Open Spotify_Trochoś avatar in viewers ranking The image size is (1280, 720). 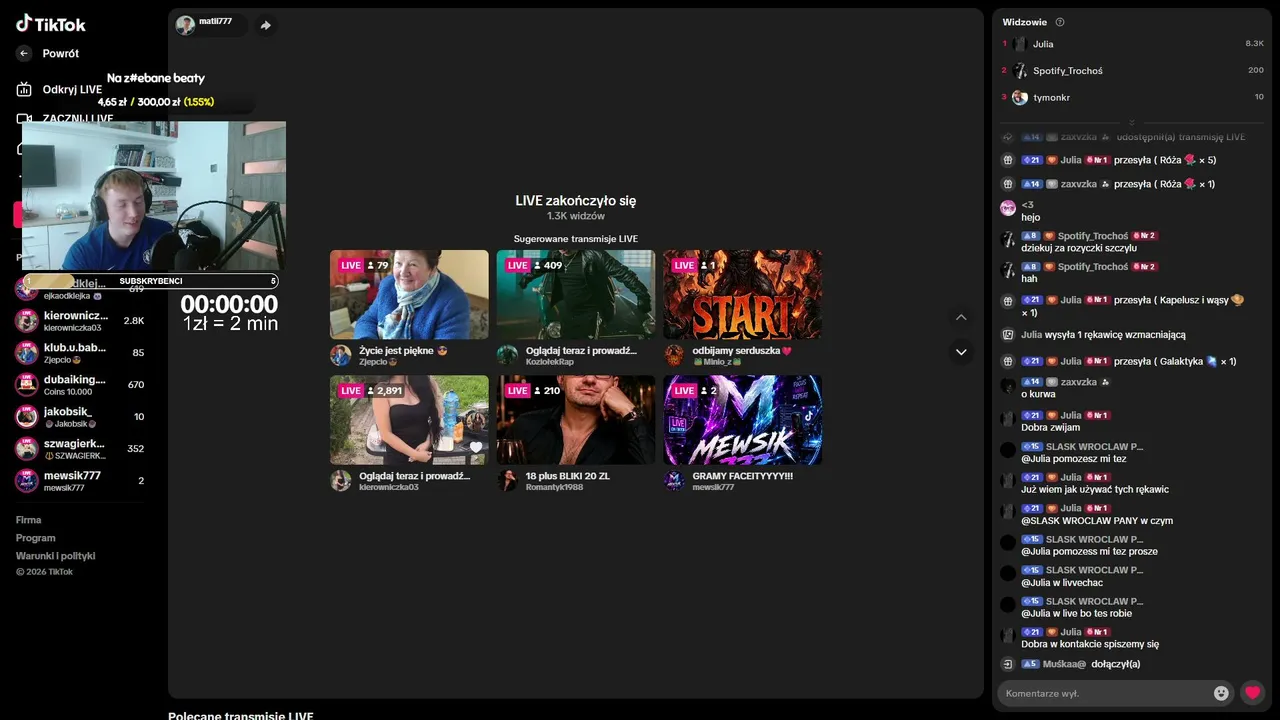[x=1019, y=71]
